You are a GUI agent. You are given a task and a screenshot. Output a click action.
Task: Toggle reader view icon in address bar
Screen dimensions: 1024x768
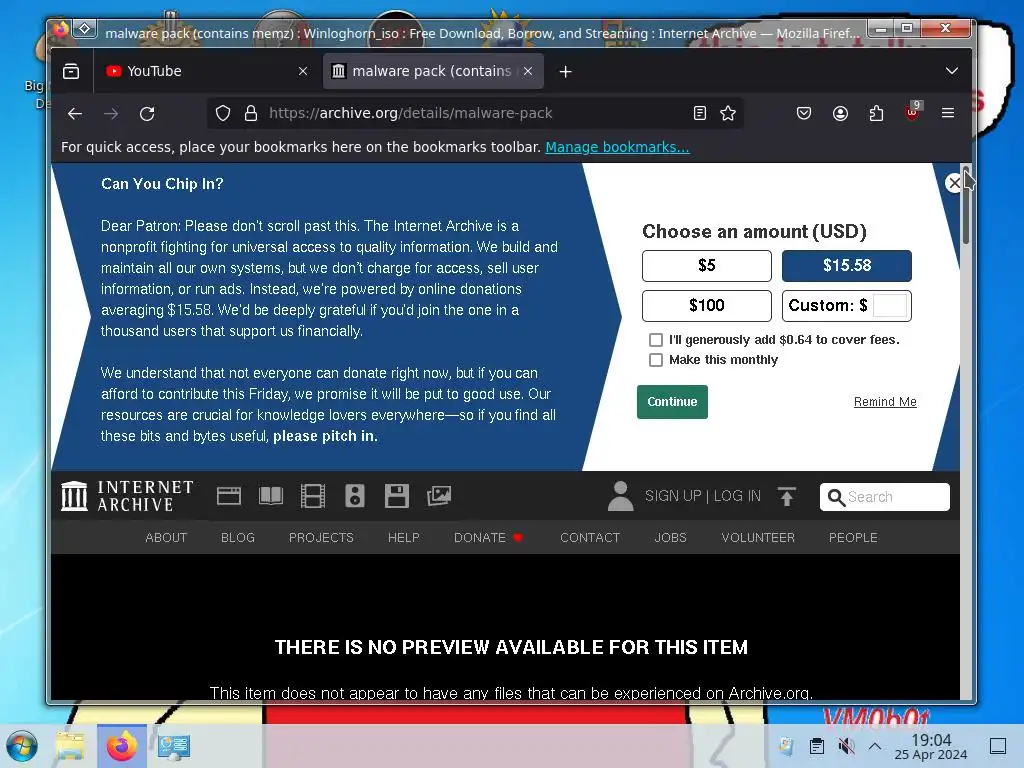699,114
